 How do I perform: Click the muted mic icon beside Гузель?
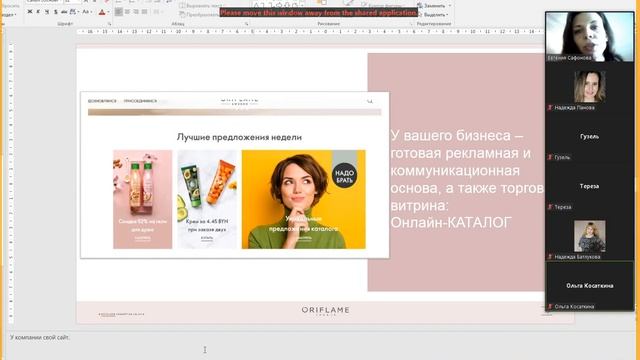click(550, 157)
